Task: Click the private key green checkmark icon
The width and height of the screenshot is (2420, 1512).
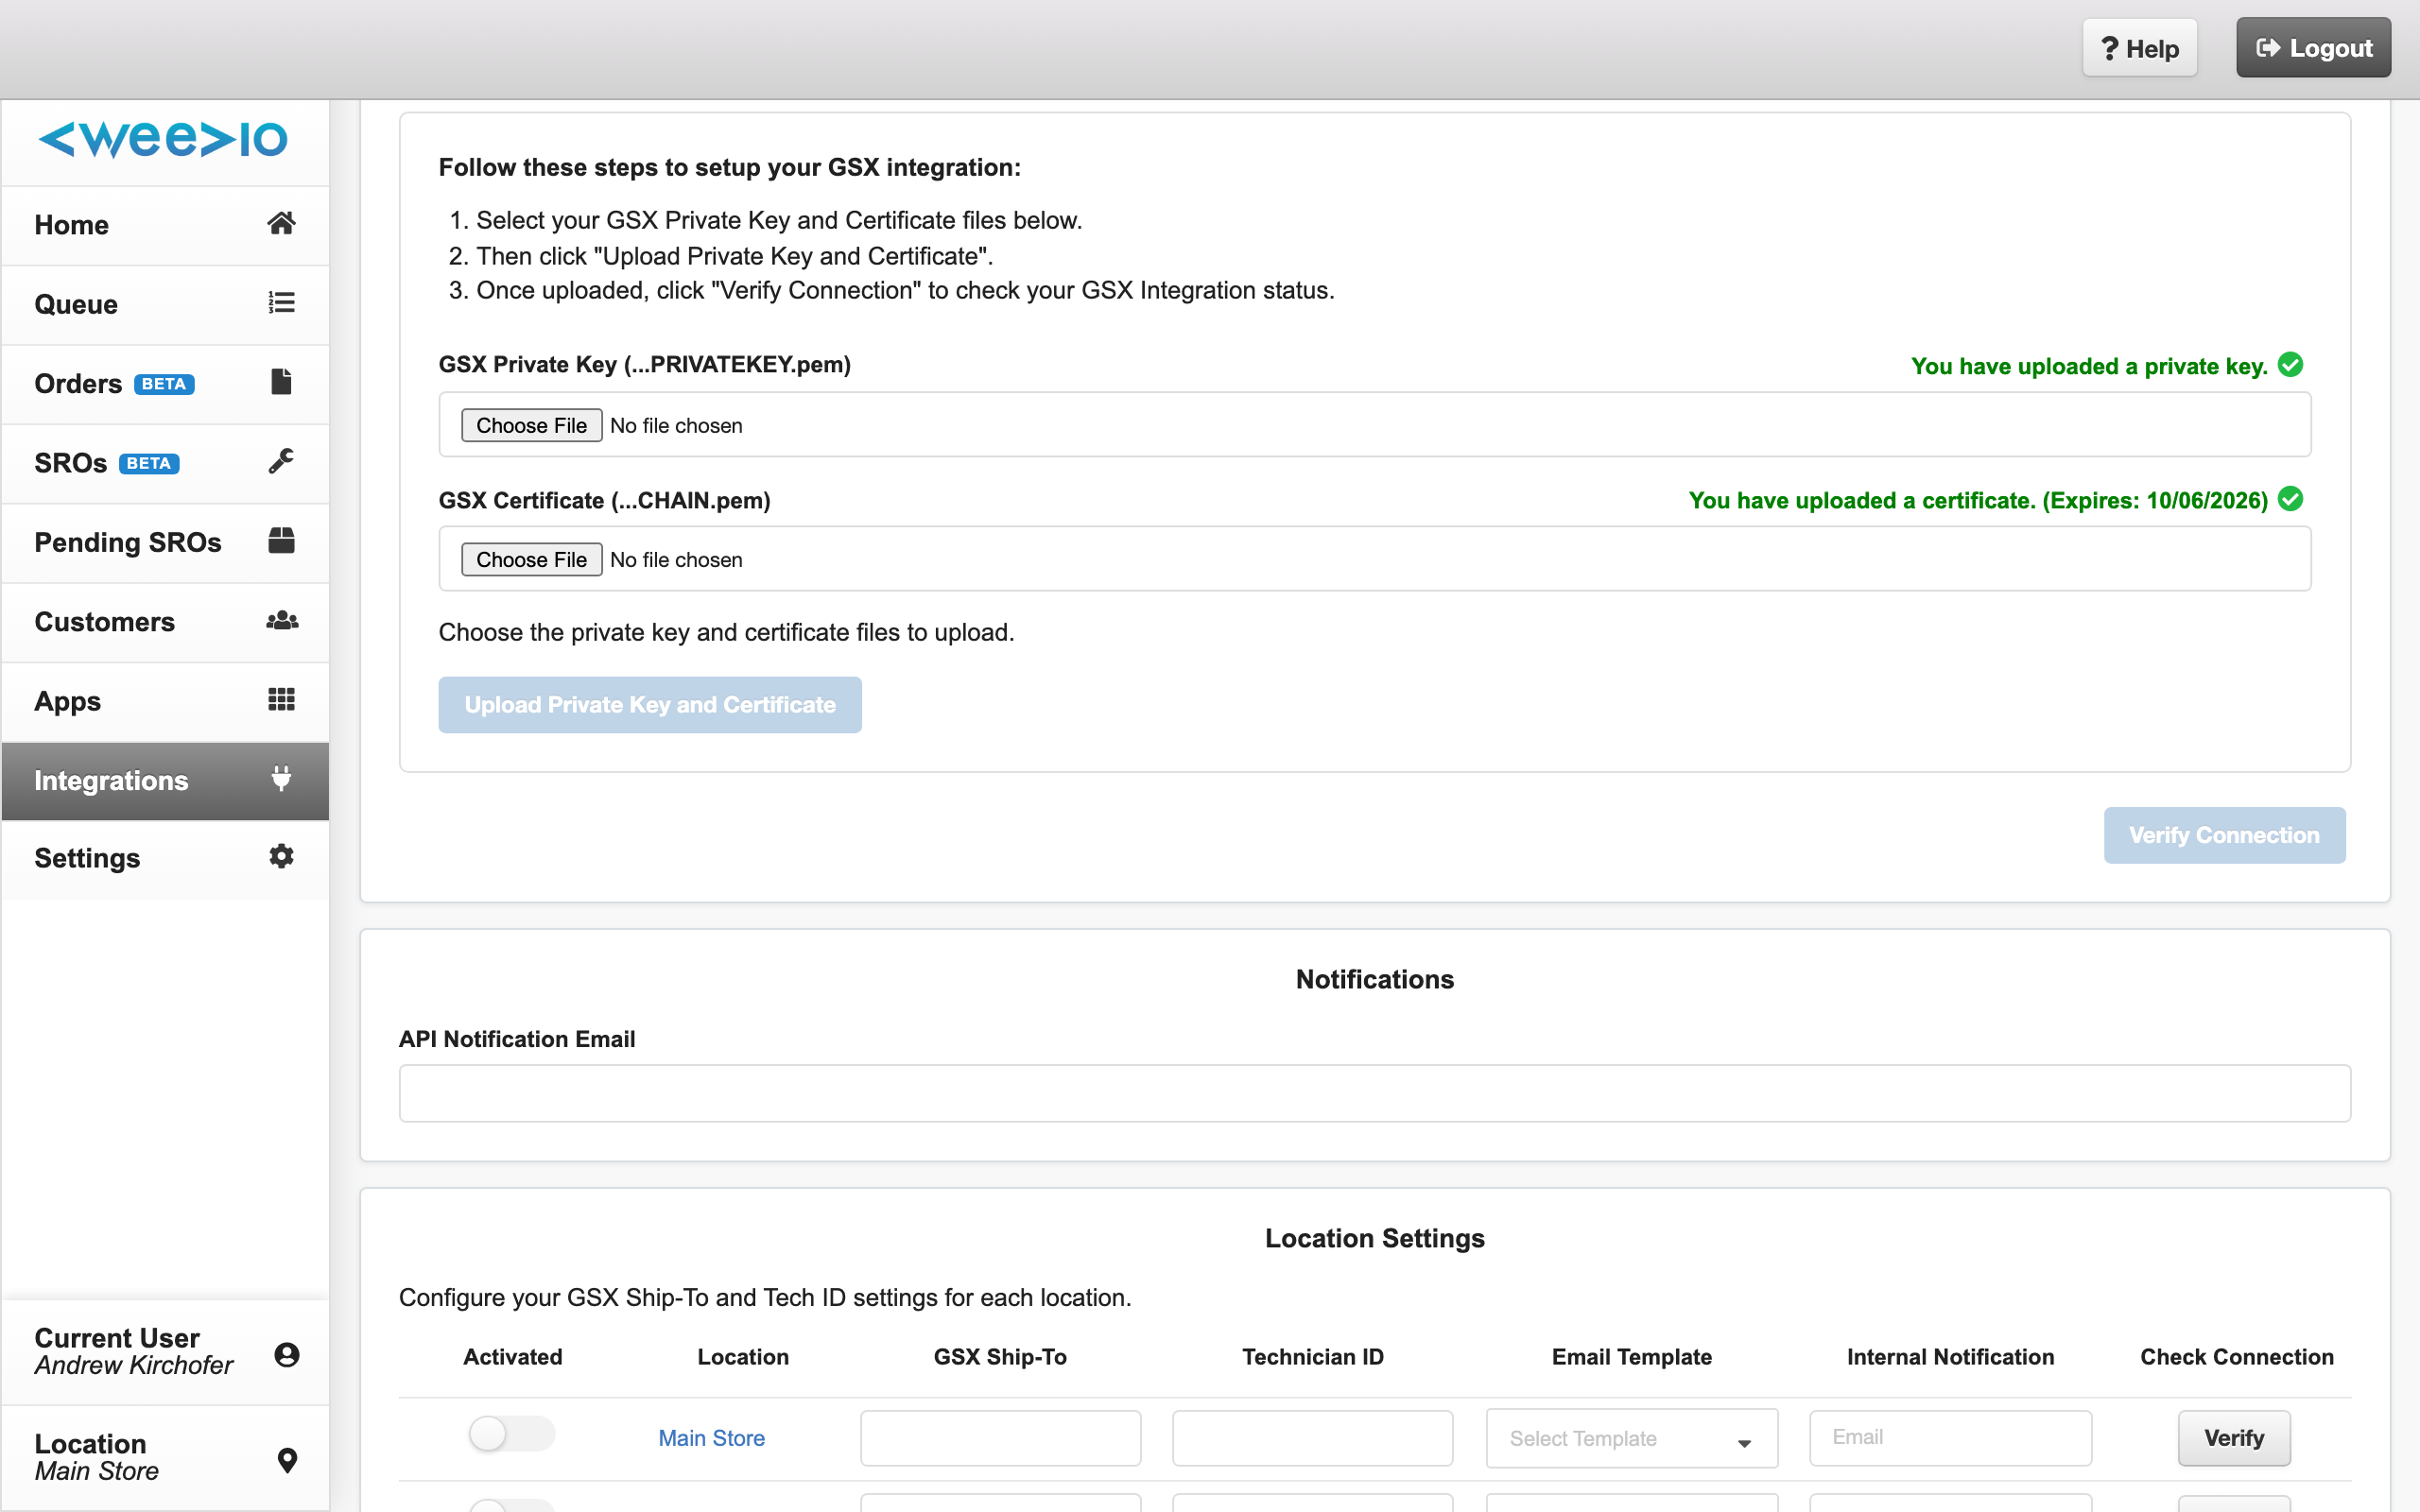Action: coord(2290,365)
